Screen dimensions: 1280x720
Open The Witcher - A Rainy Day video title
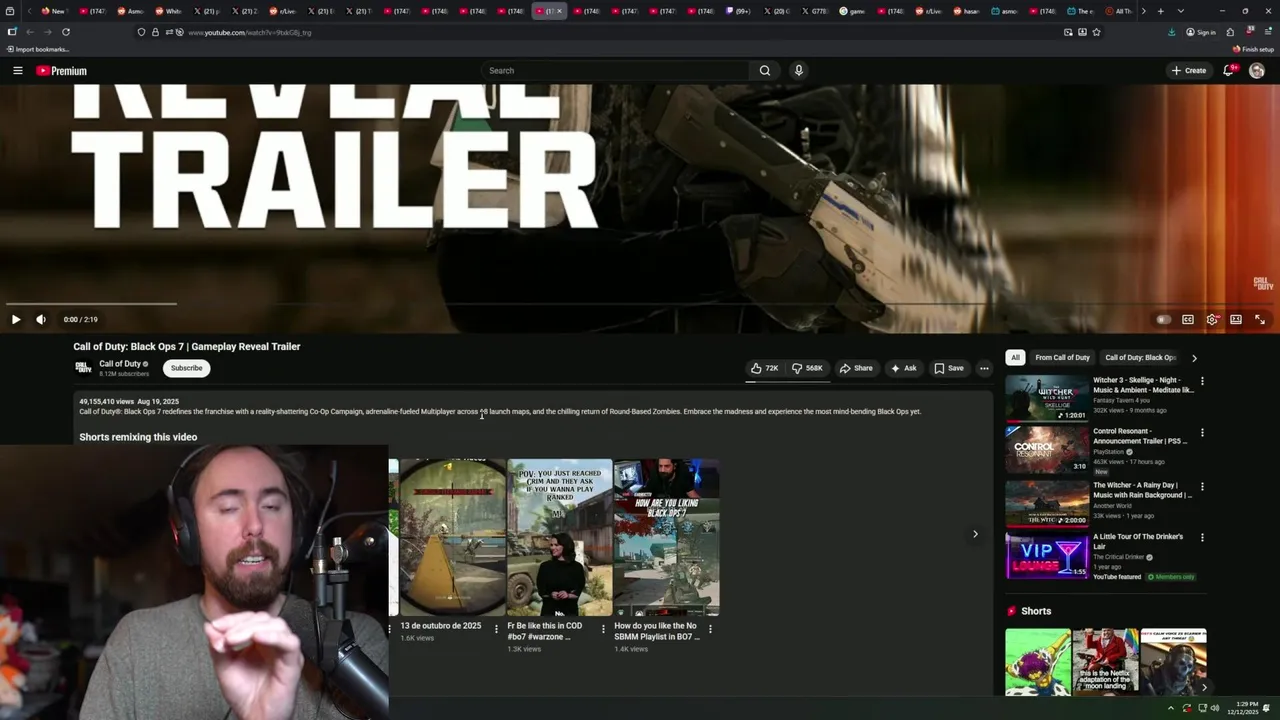(1142, 490)
